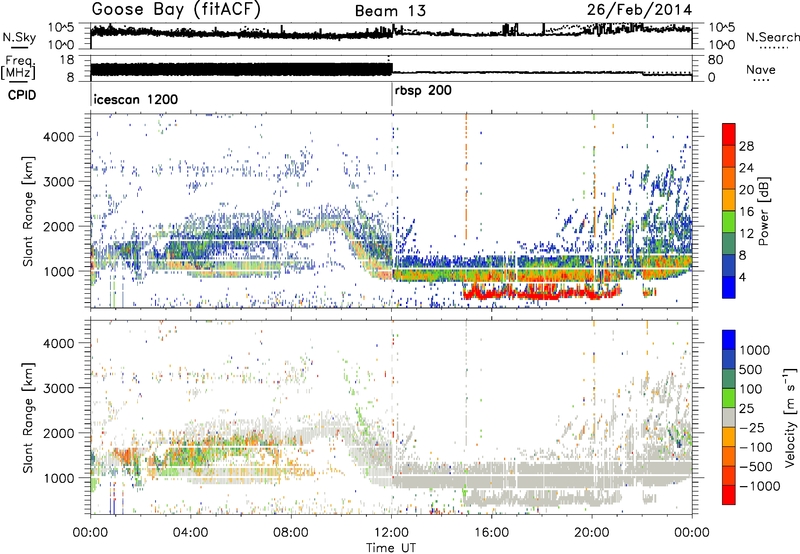The image size is (800, 554).
Task: Click the 'Time UT' axis title
Action: coord(391,547)
